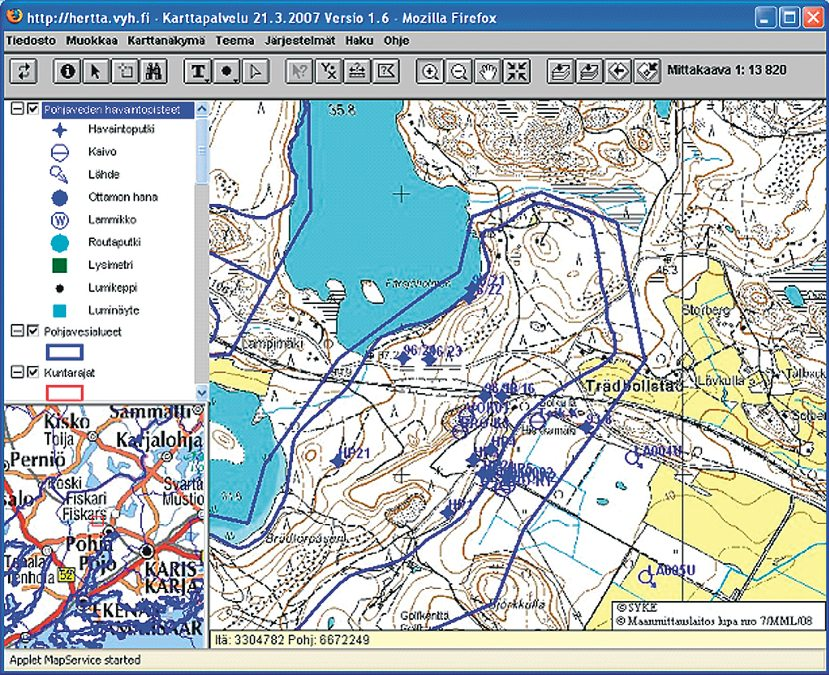Click the first layer-stack toolbar icon
Viewport: 829px width, 675px height.
pyautogui.click(x=561, y=71)
